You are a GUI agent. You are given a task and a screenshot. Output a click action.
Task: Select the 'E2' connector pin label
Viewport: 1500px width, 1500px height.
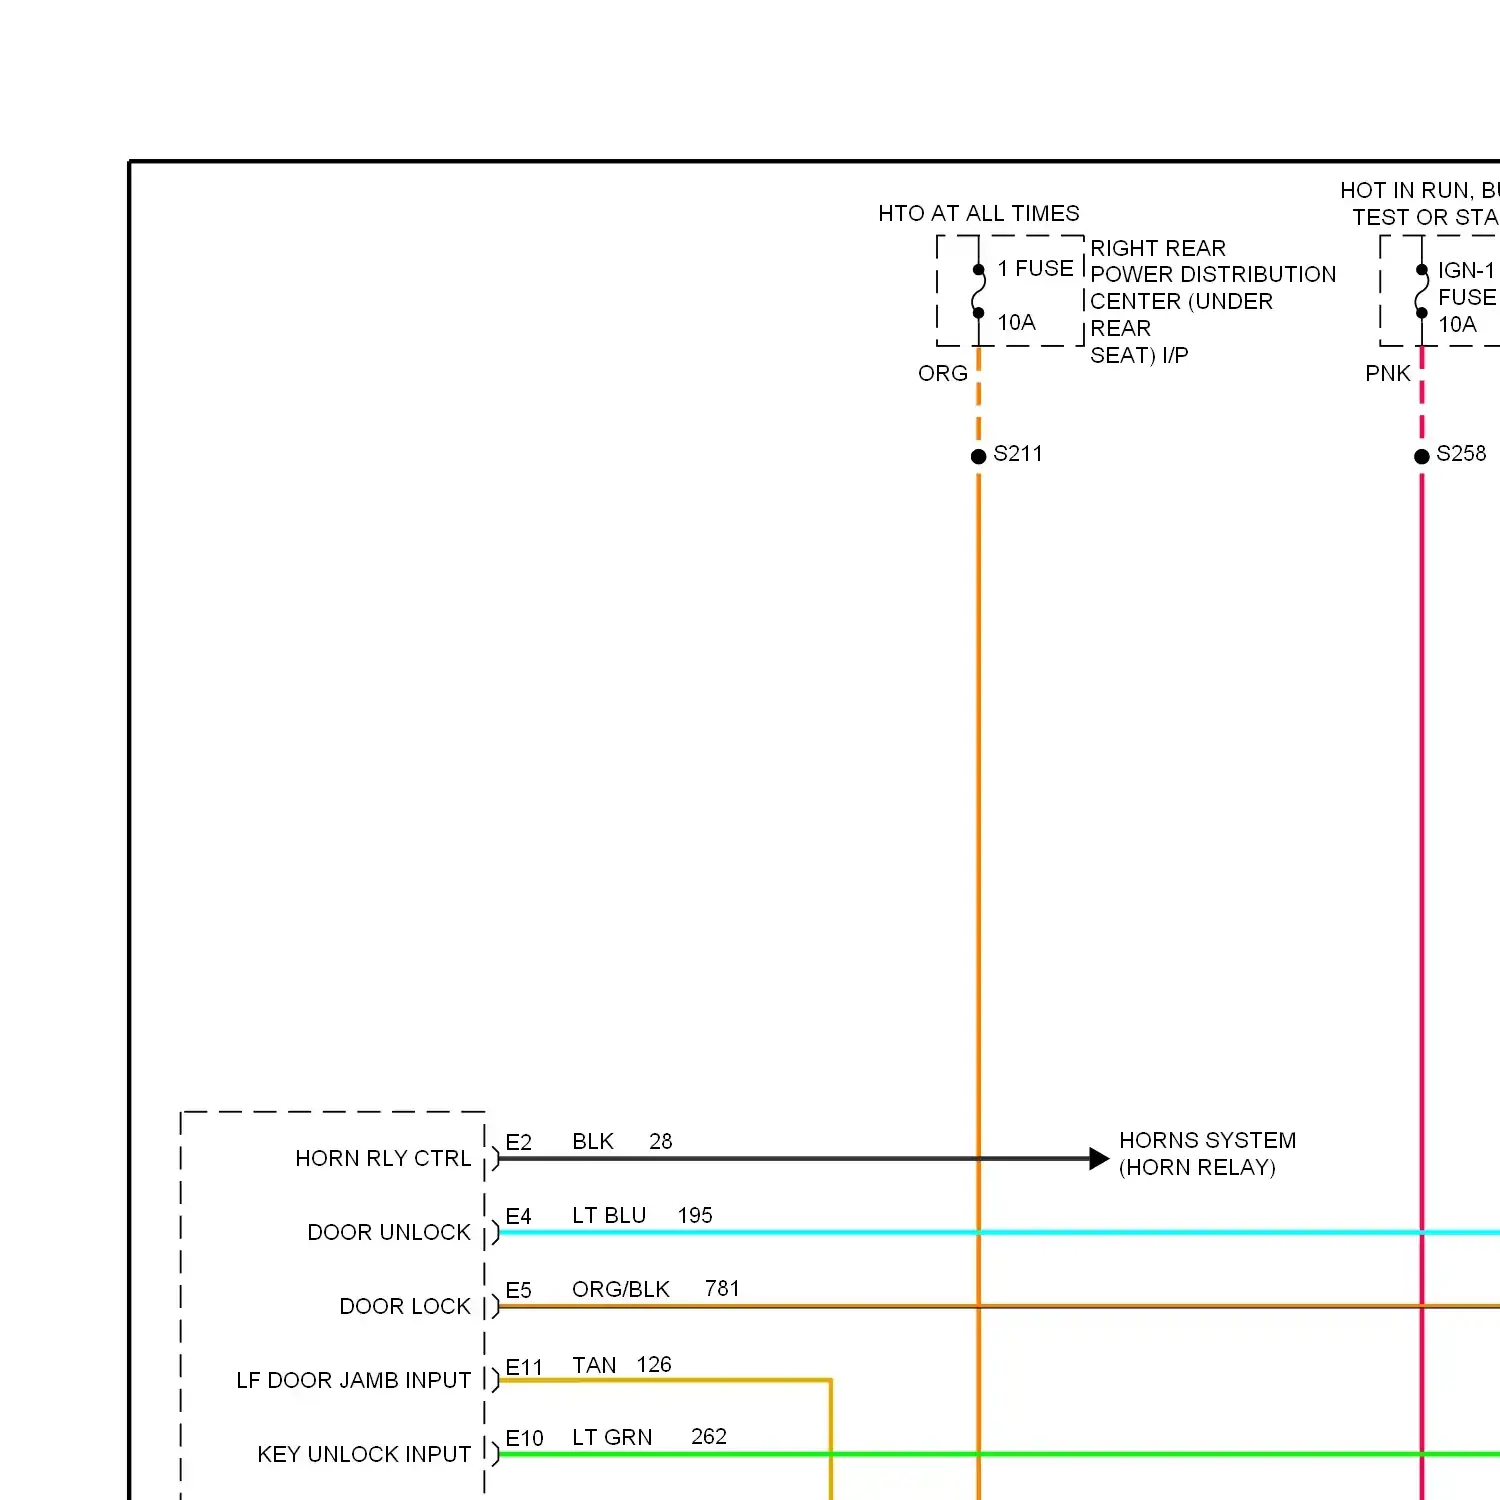click(518, 1142)
